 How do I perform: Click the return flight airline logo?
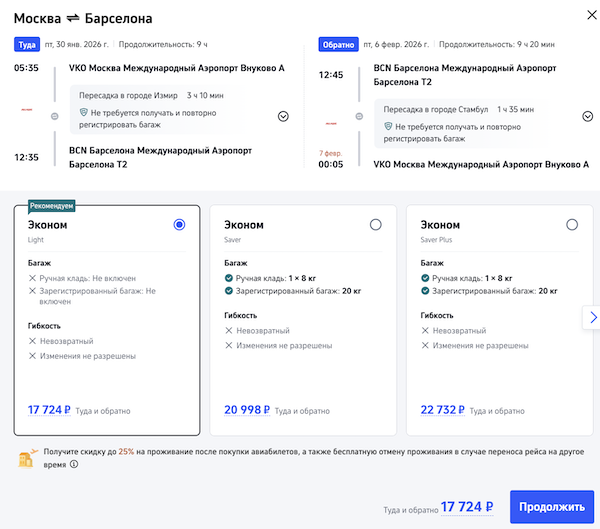pos(330,121)
